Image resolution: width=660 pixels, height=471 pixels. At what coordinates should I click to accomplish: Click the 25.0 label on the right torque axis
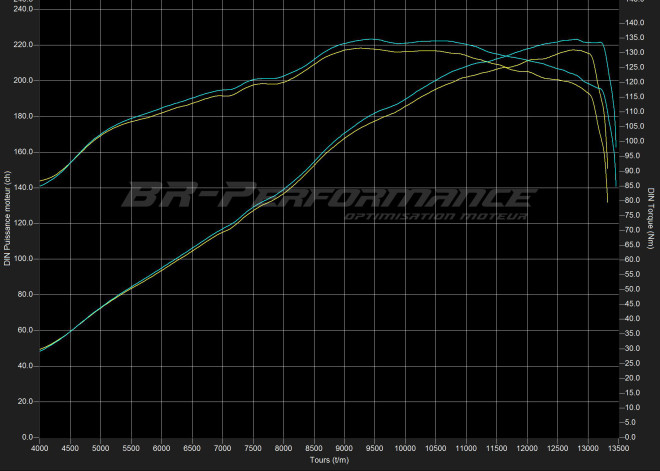pyautogui.click(x=633, y=364)
